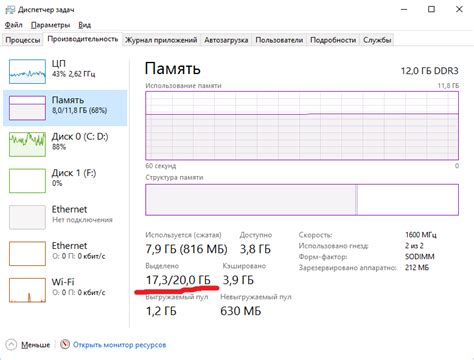This screenshot has width=474, height=360.
Task: Click the Кэшировано 3,9 ГБ value
Action: click(238, 280)
